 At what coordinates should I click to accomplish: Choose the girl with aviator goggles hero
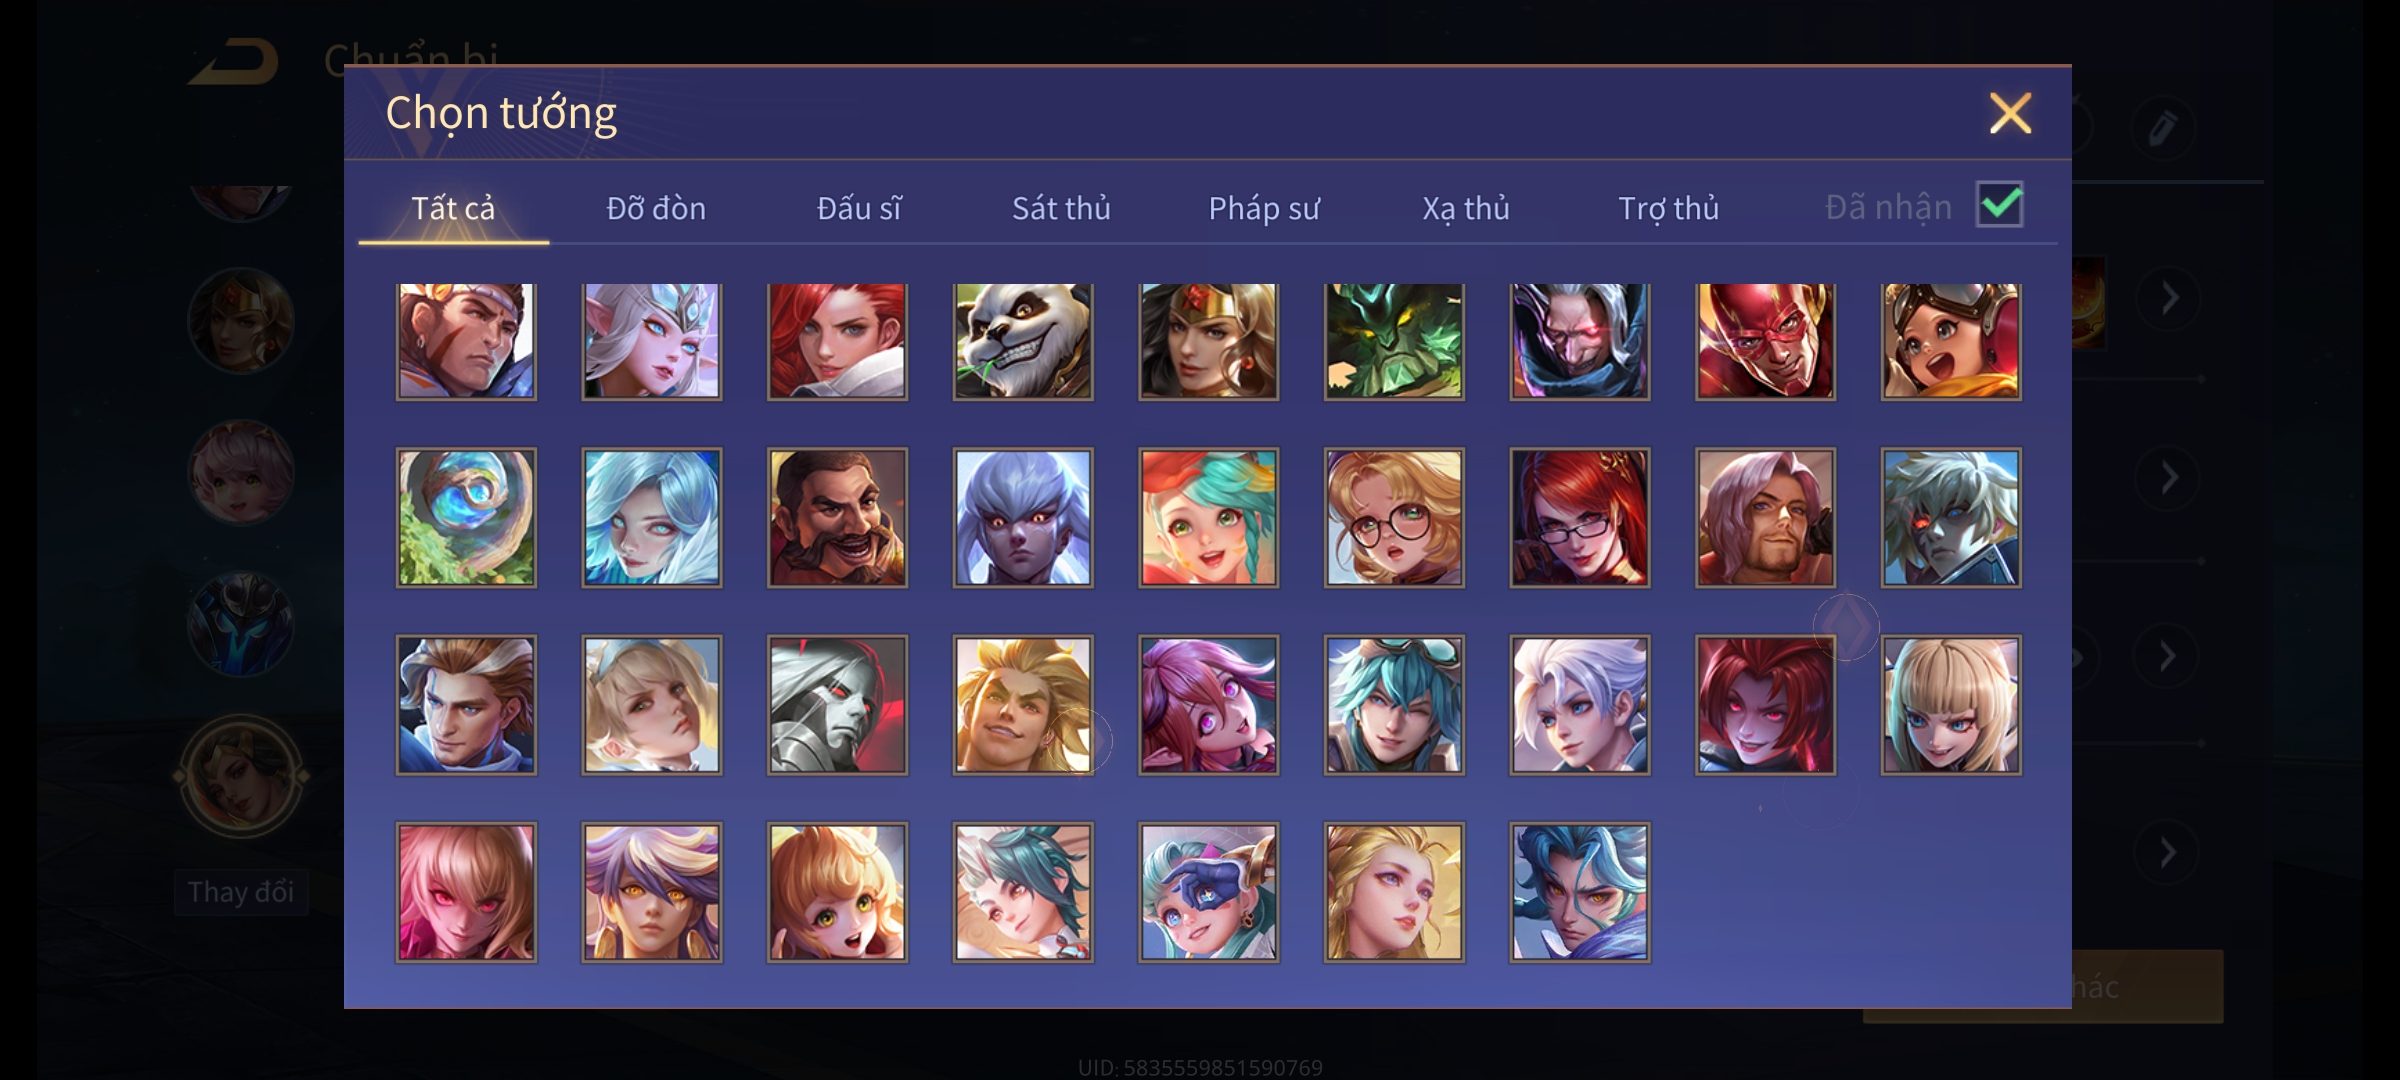pyautogui.click(x=1951, y=341)
